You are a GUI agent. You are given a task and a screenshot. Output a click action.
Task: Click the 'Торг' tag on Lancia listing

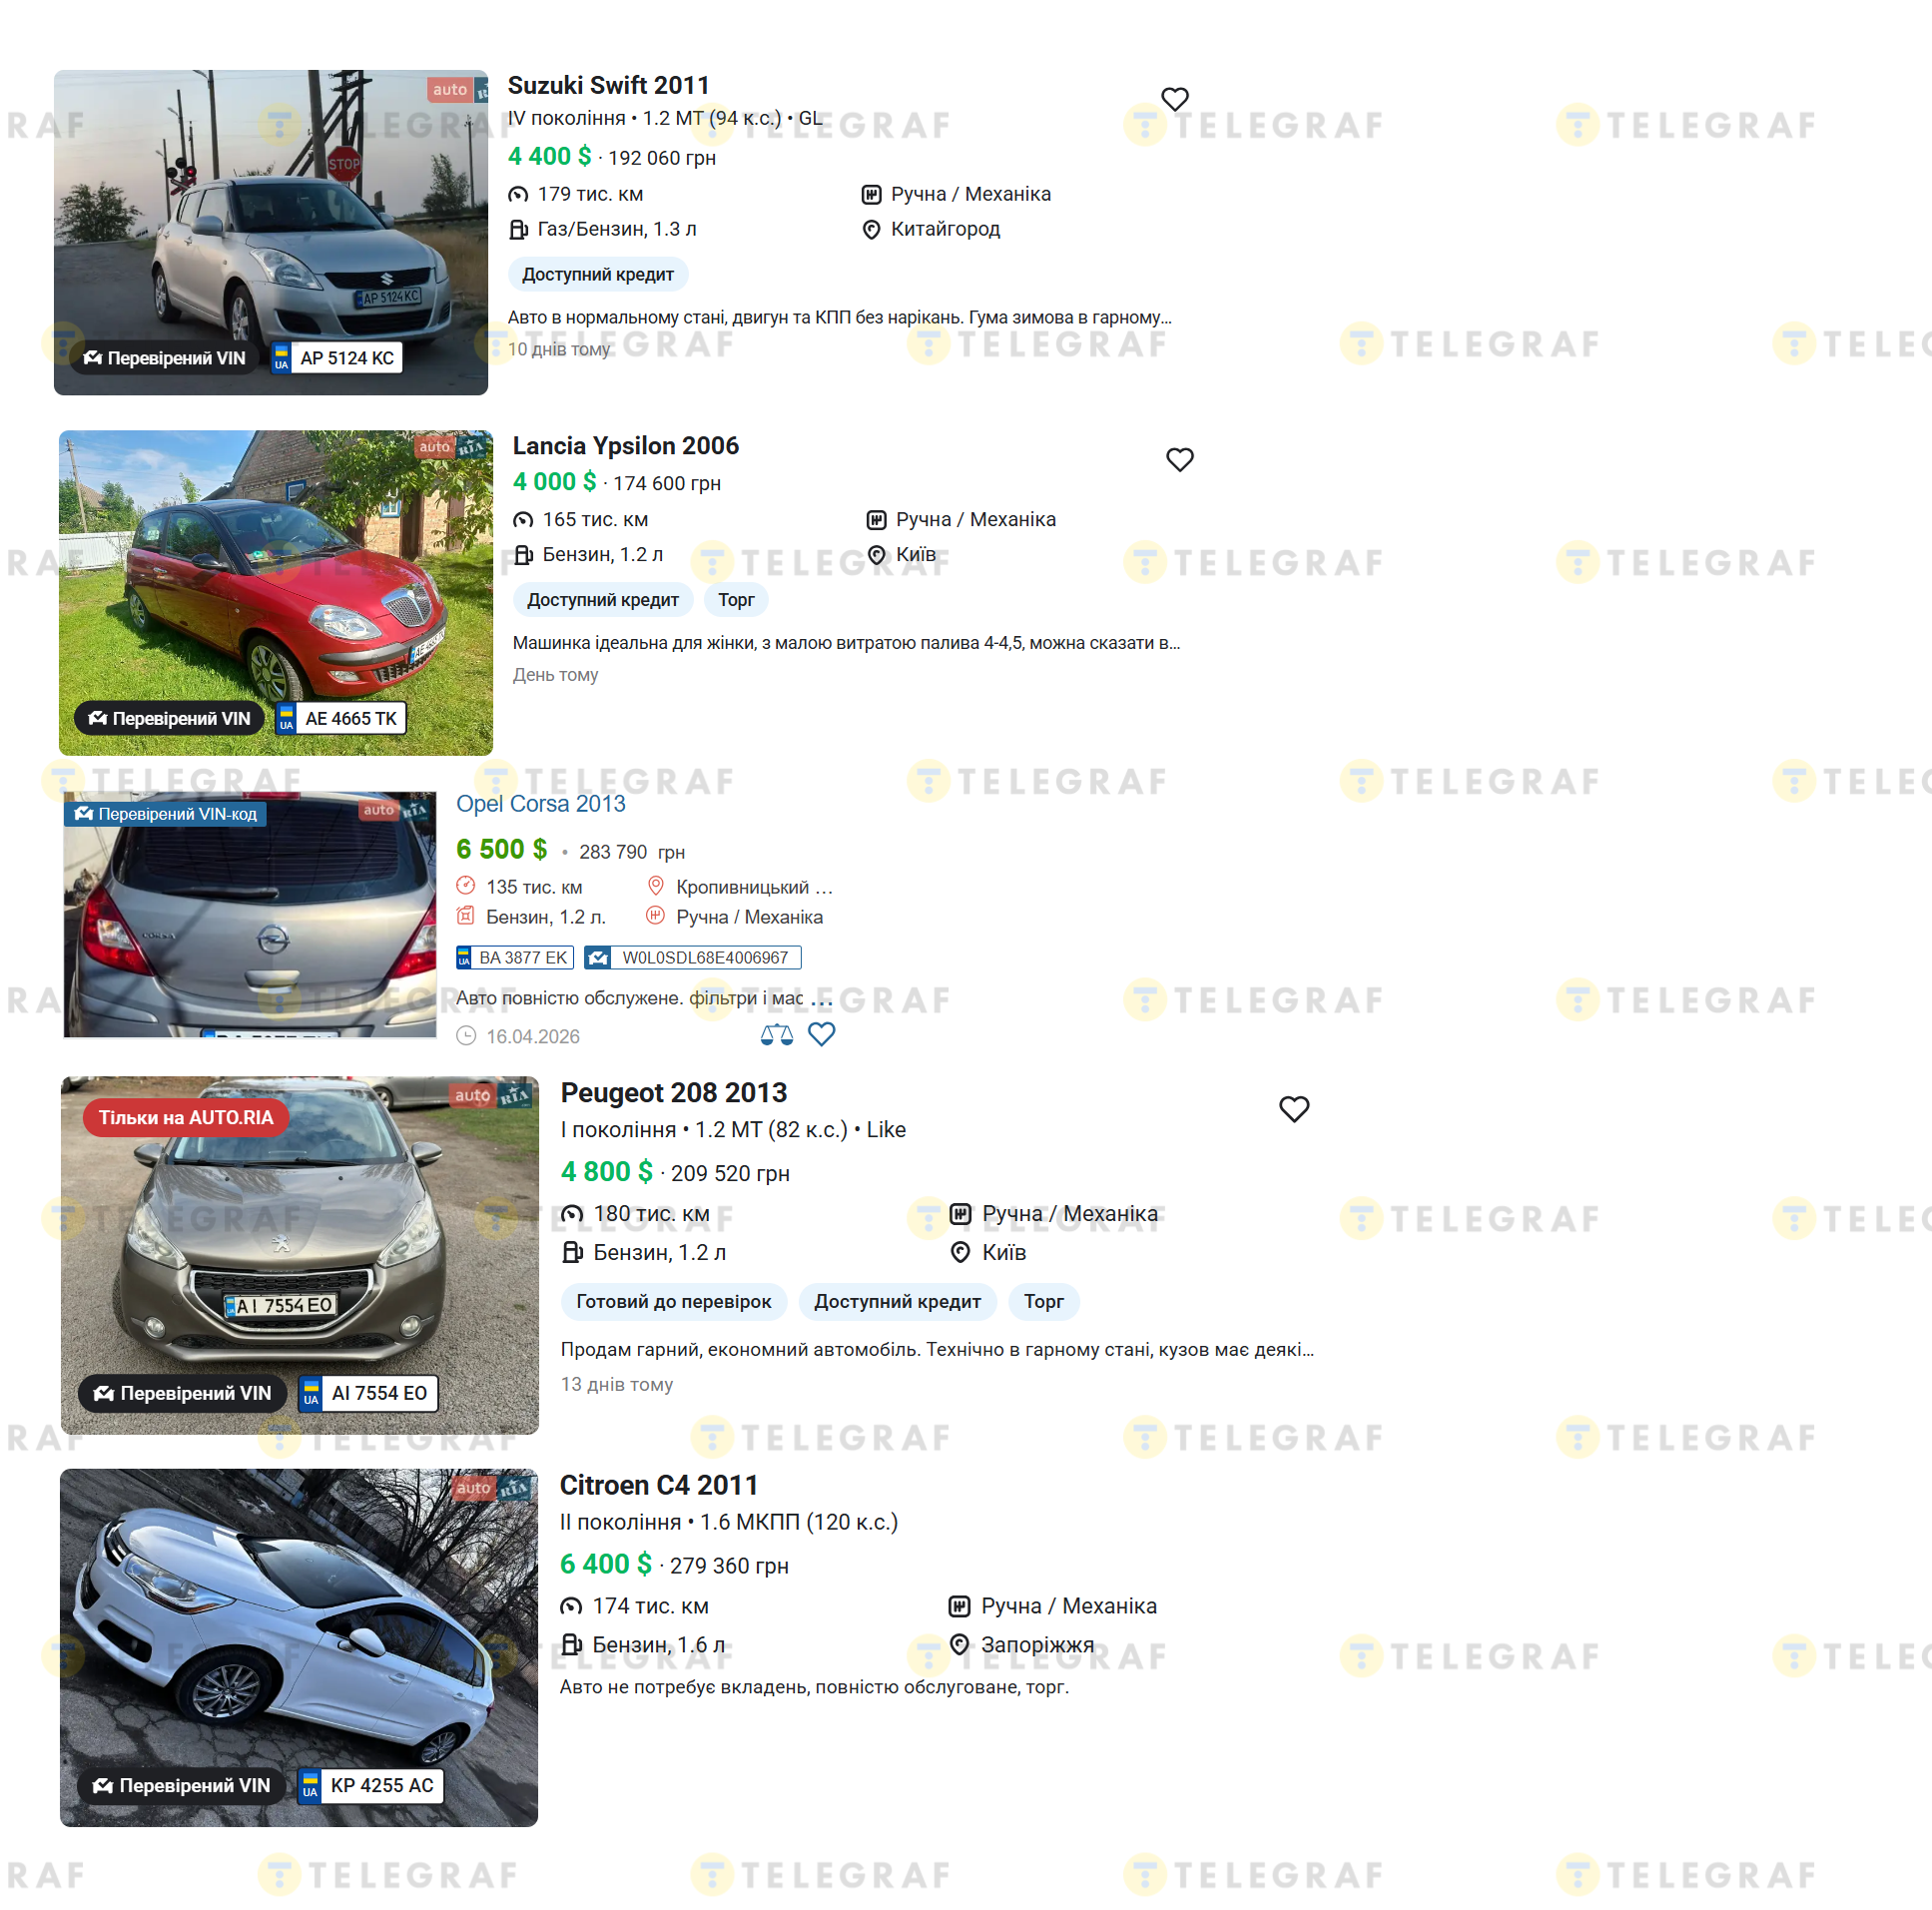tap(736, 599)
